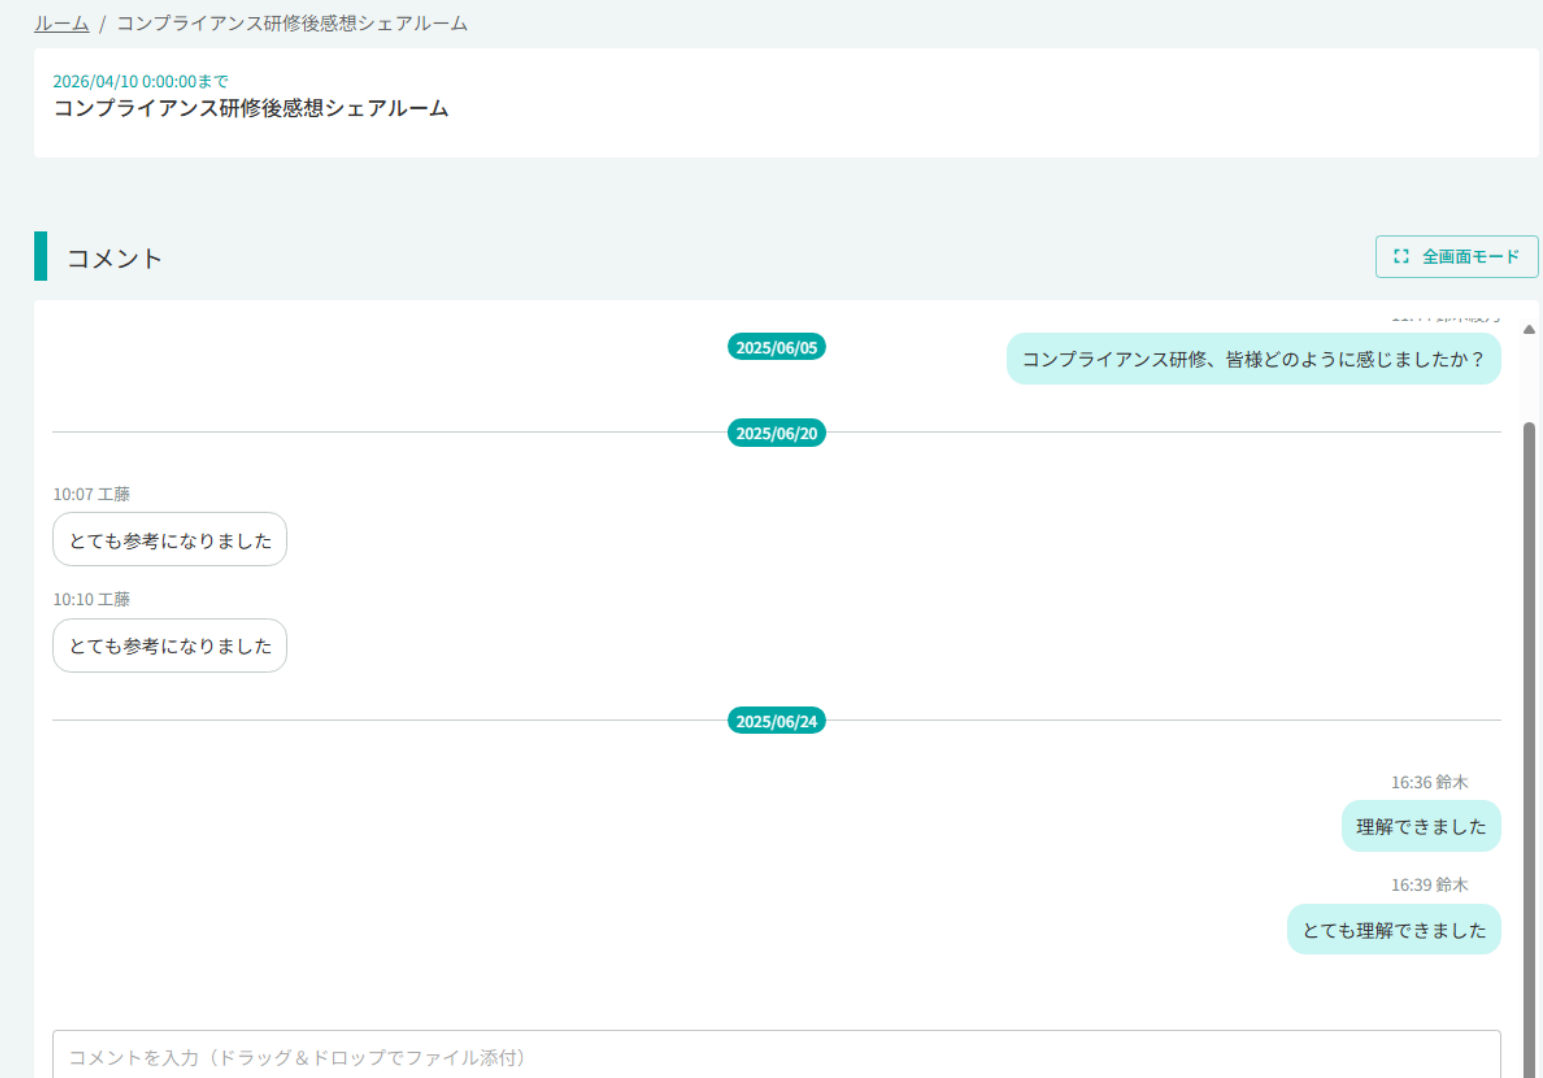Click the deadline text 2026/04/10 0:00:00まで
Image resolution: width=1543 pixels, height=1078 pixels.
(x=141, y=81)
